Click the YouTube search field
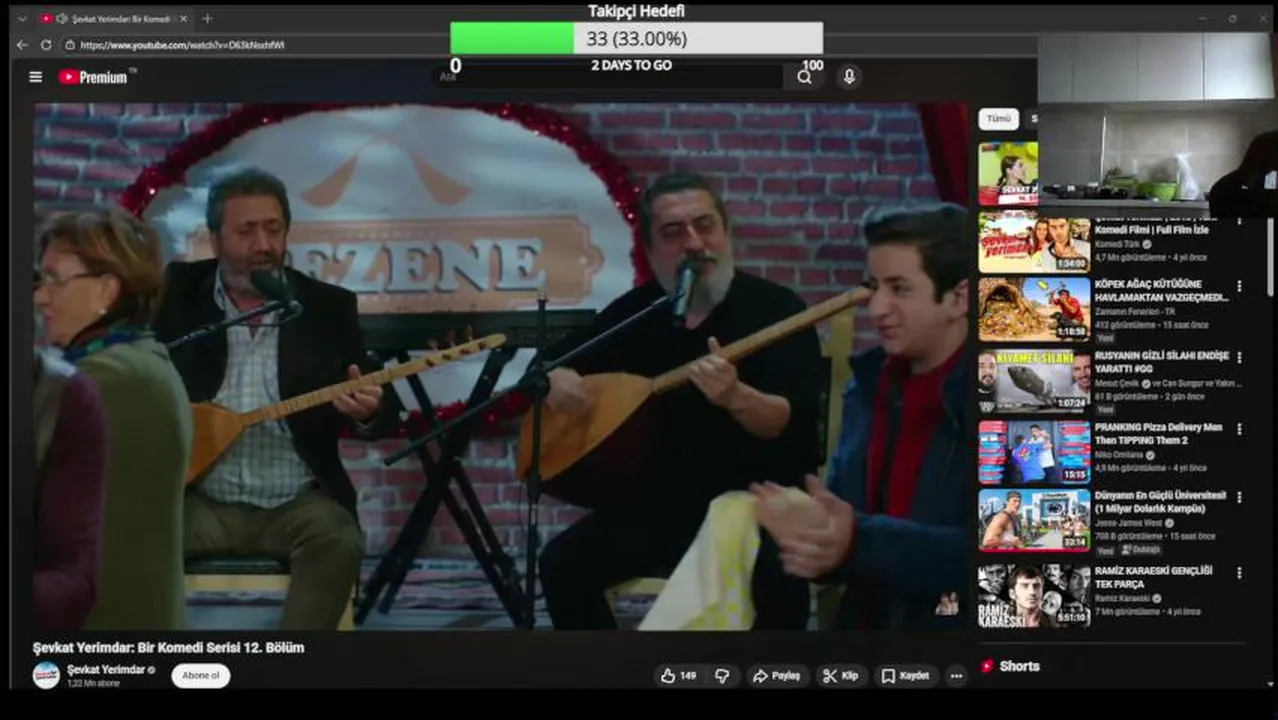 click(x=610, y=77)
